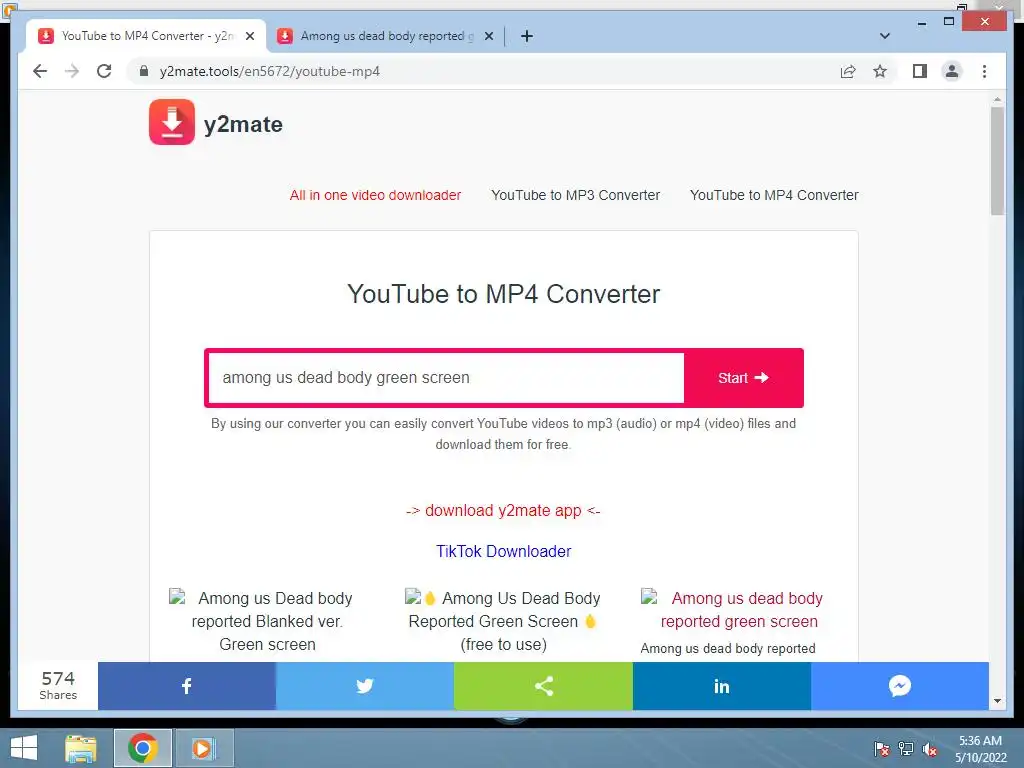
Task: Switch to Among us dead body reported tab
Action: point(385,36)
